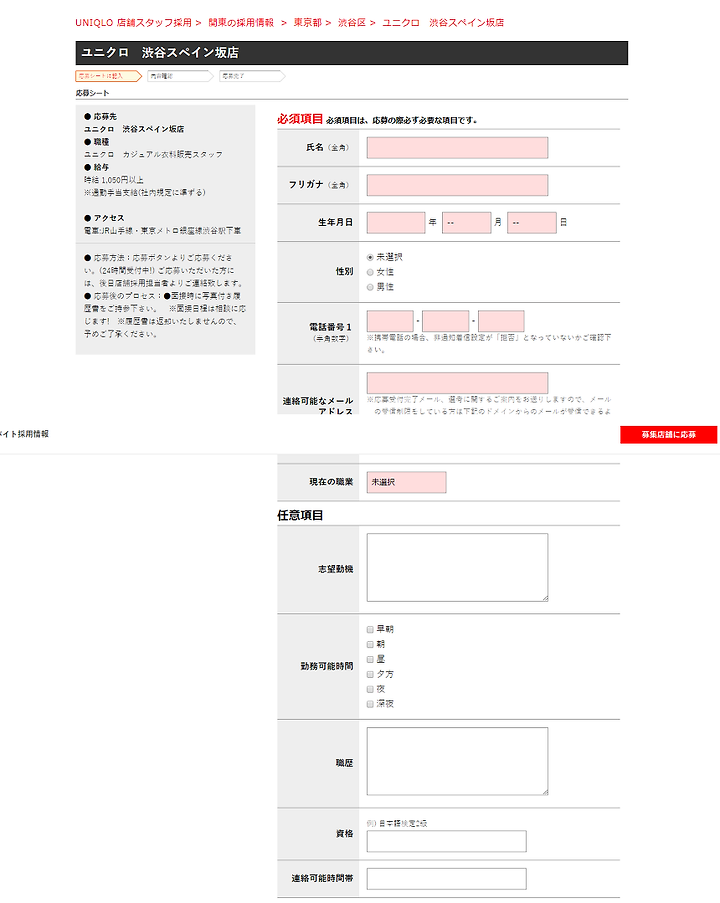Viewport: 720px width, 903px height.
Task: Select the 男性 radio button
Action: 370,287
